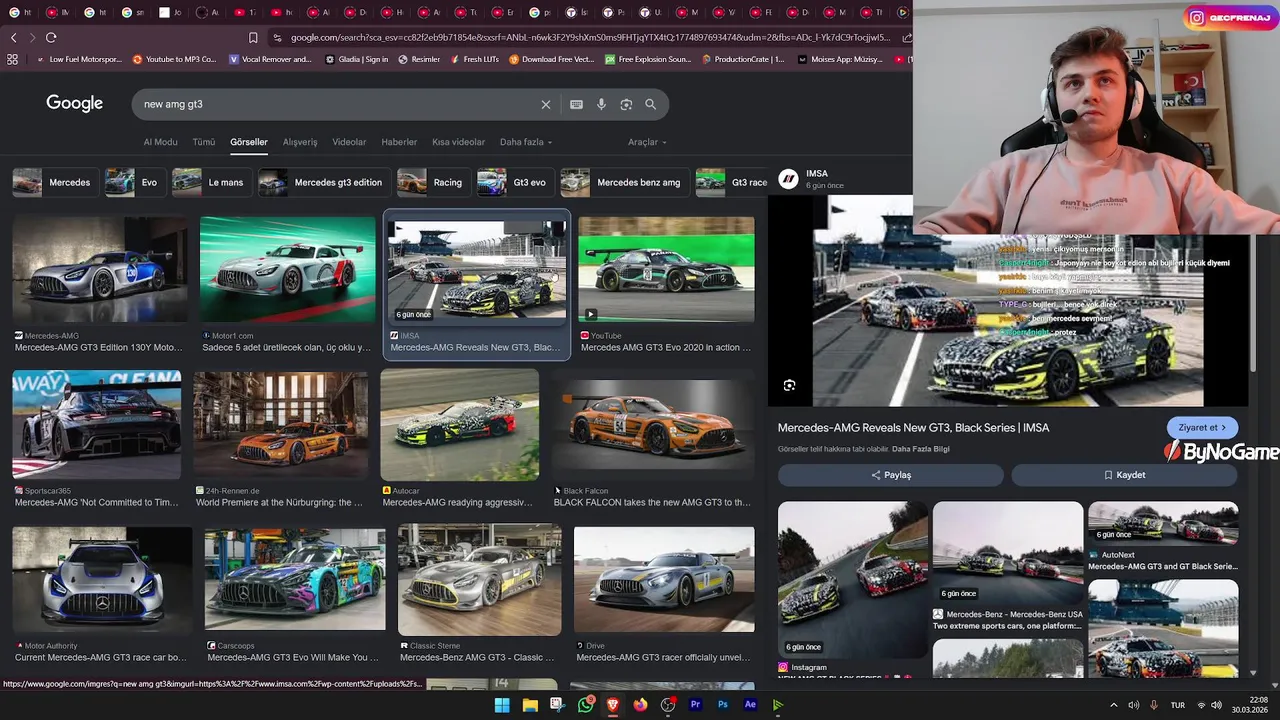Image resolution: width=1280 pixels, height=720 pixels.
Task: Open Motor1.com green background AMG thumbnail
Action: (288, 269)
